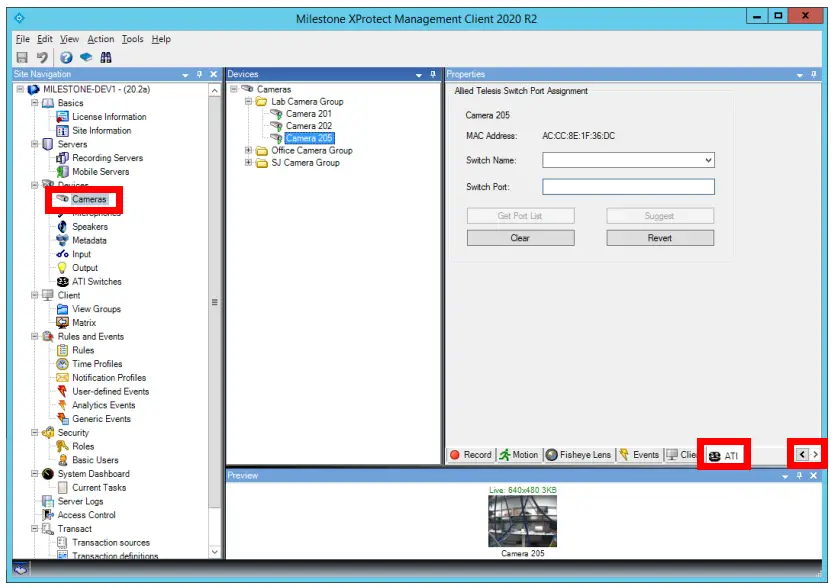
Task: Click the Milestone logo in title bar
Action: 20,18
